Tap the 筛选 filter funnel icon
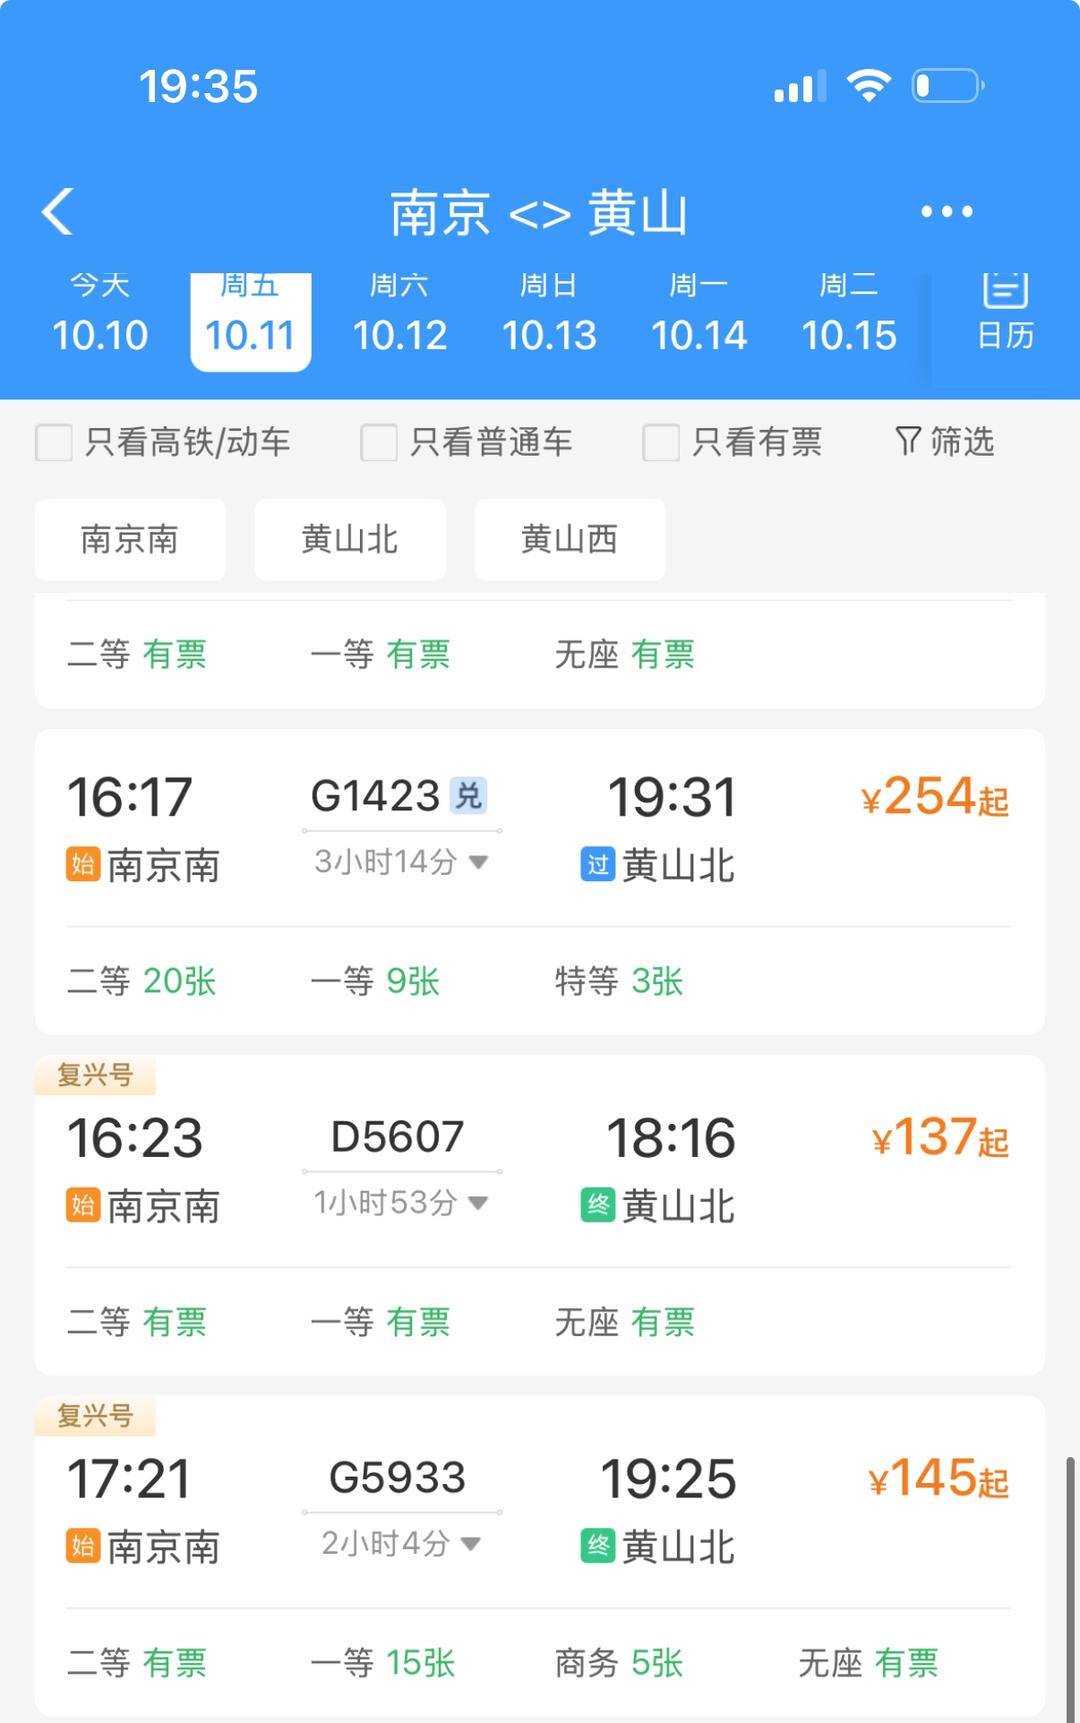 coord(908,441)
